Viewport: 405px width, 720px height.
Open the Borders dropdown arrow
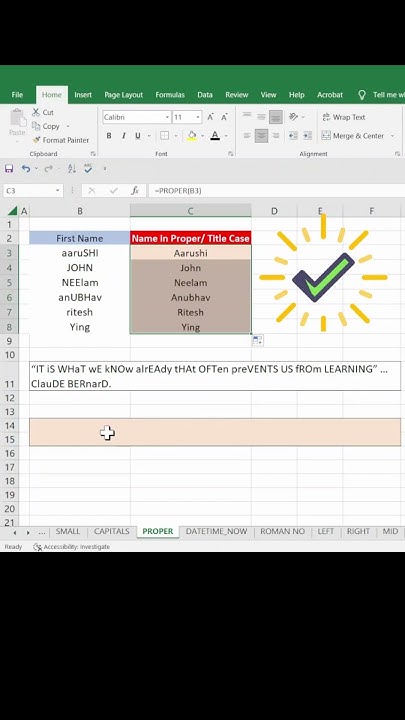(x=175, y=136)
